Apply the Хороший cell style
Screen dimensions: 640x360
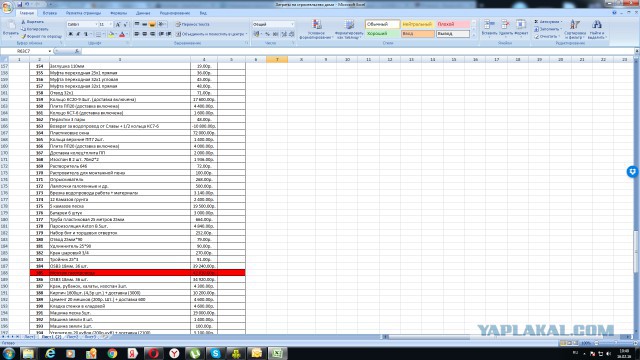pos(382,34)
